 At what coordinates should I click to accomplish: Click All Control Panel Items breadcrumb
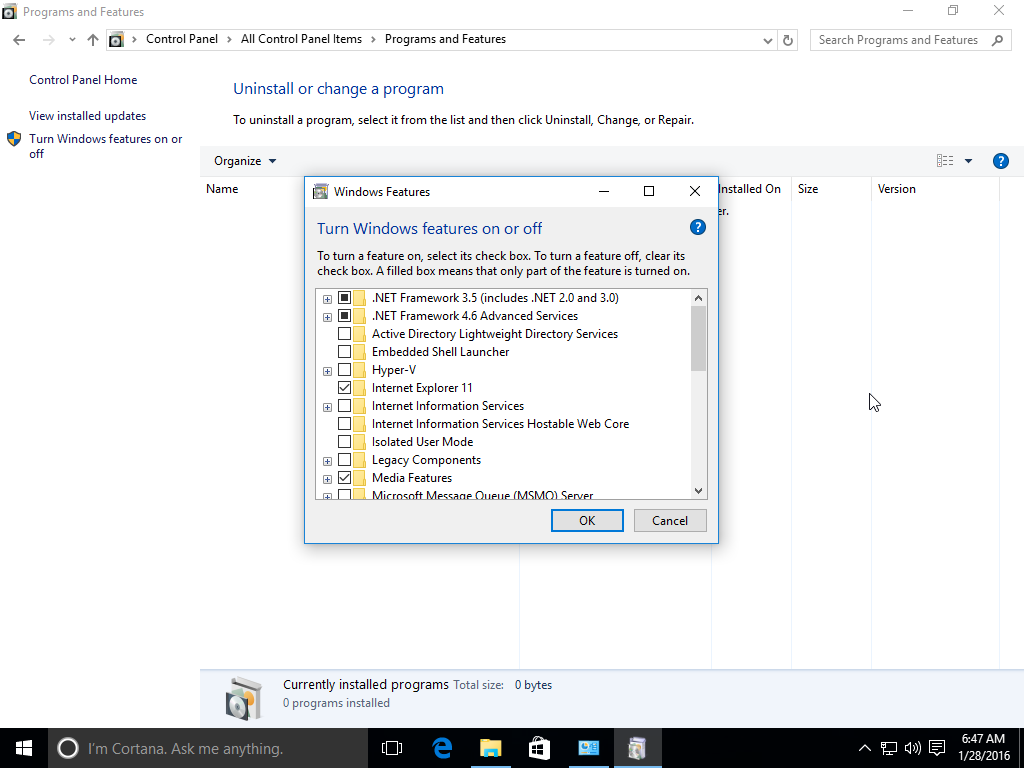click(x=301, y=39)
